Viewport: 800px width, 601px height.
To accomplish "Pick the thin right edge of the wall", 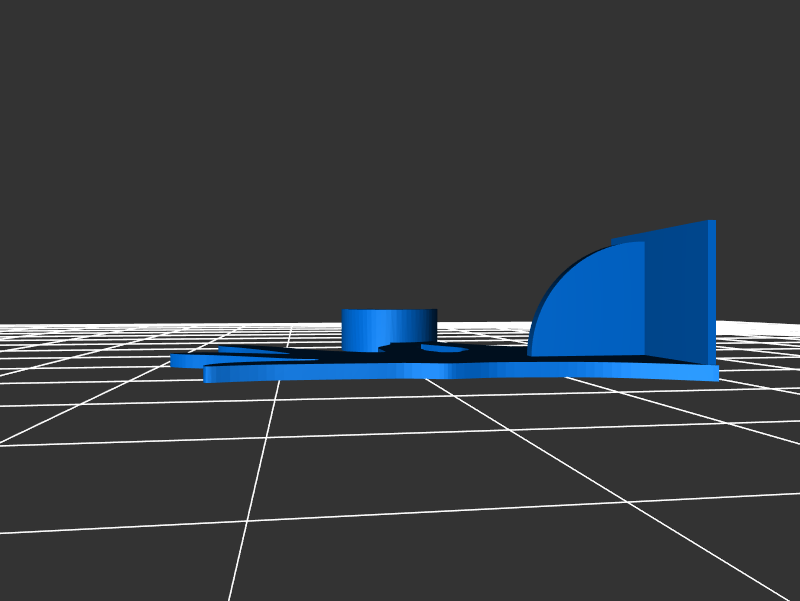I will pyautogui.click(x=711, y=292).
